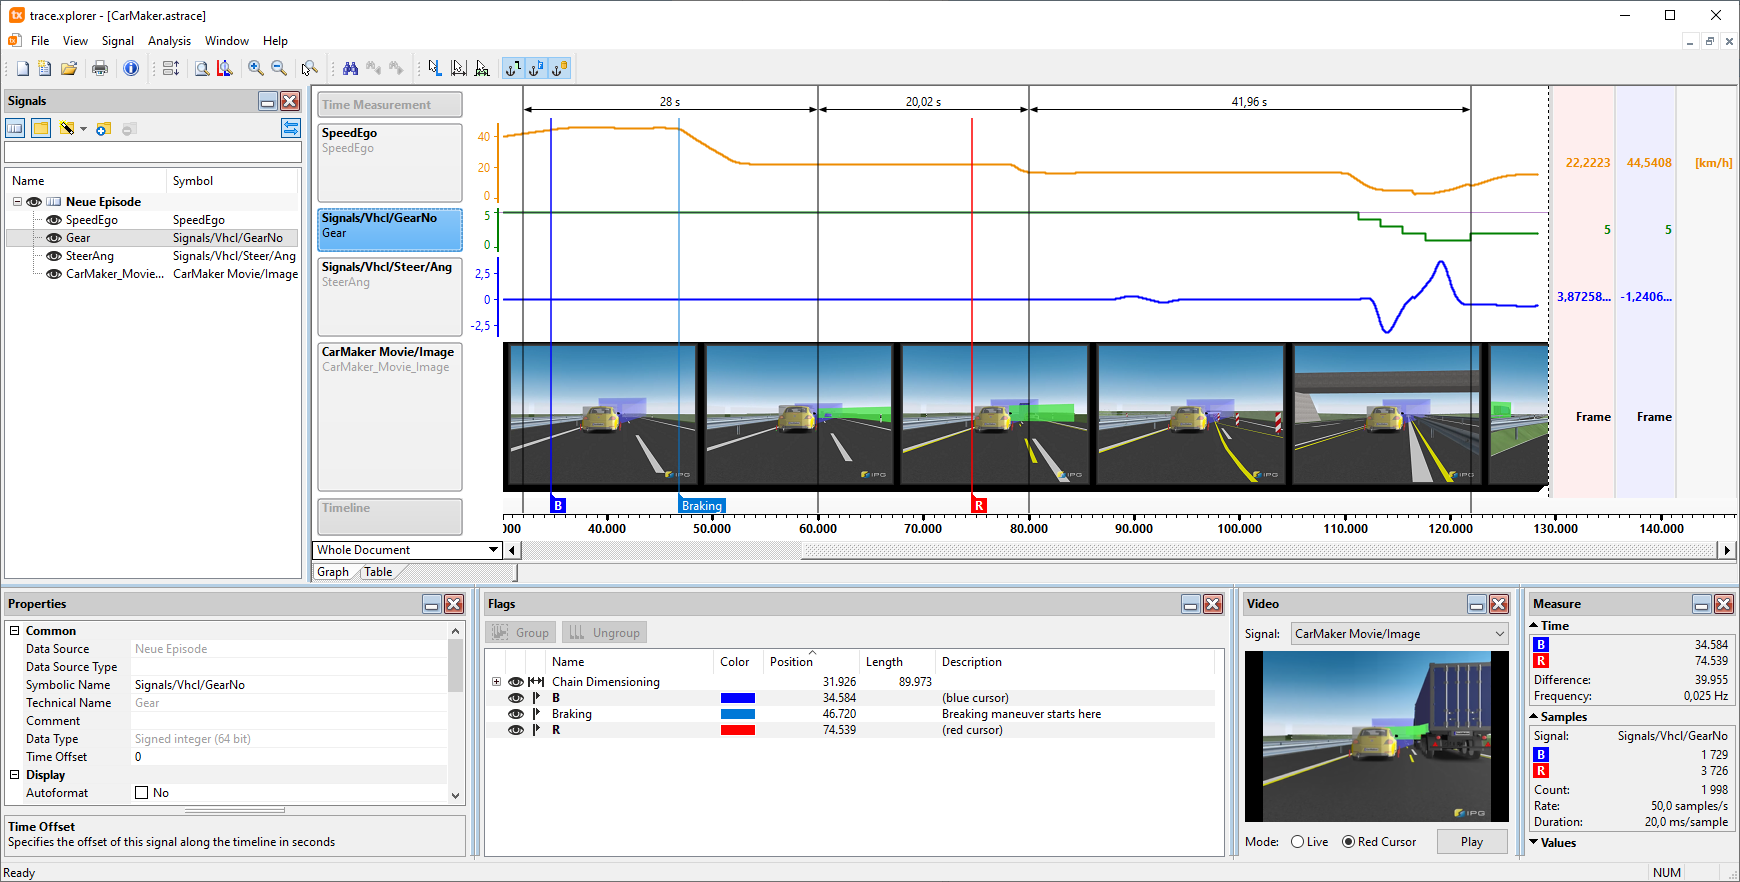The width and height of the screenshot is (1740, 882).
Task: Select the Timeline lane header
Action: [390, 516]
